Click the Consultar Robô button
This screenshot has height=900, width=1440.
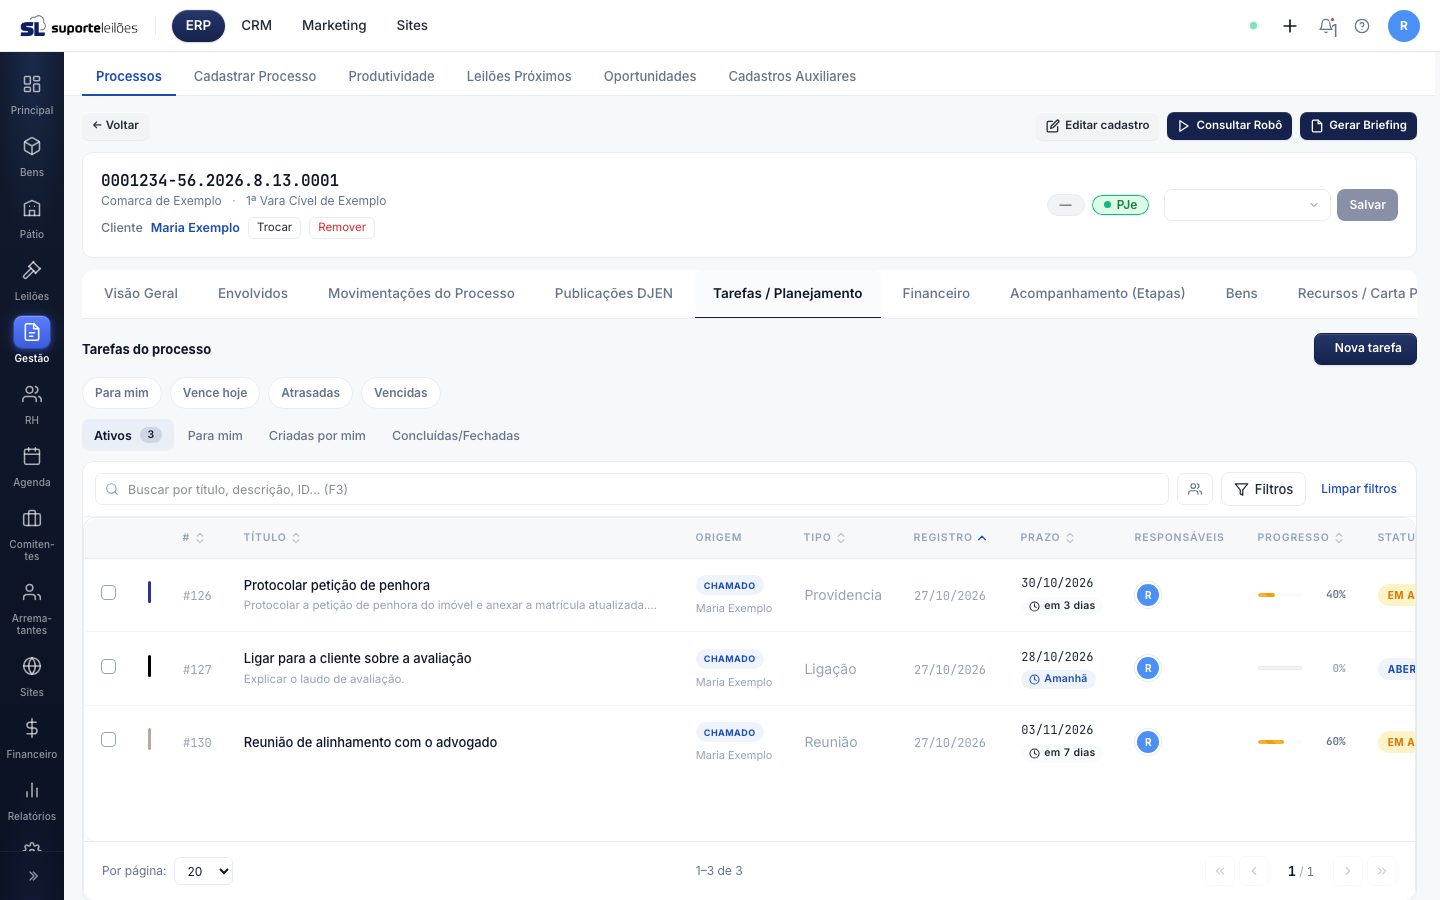(x=1229, y=126)
